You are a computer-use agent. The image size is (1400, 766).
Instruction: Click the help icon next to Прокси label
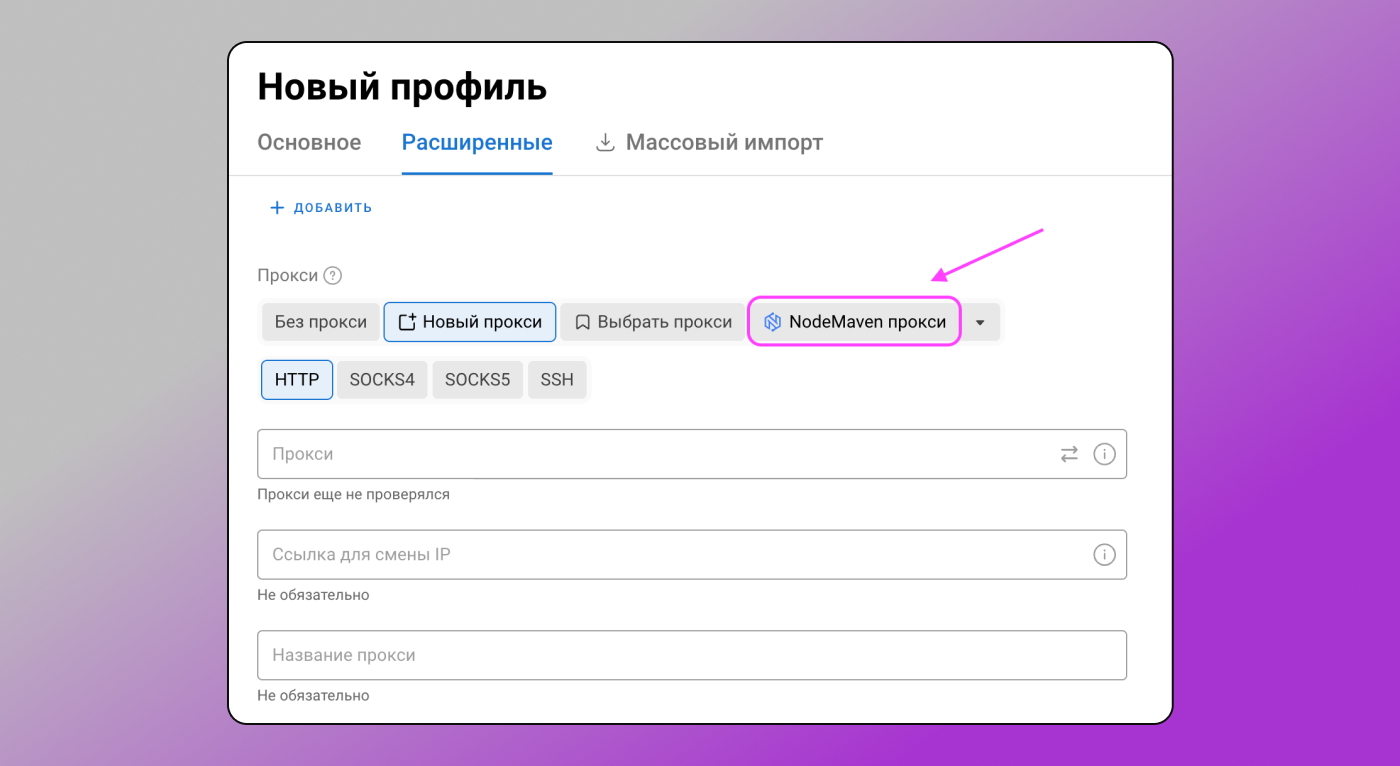pyautogui.click(x=334, y=275)
